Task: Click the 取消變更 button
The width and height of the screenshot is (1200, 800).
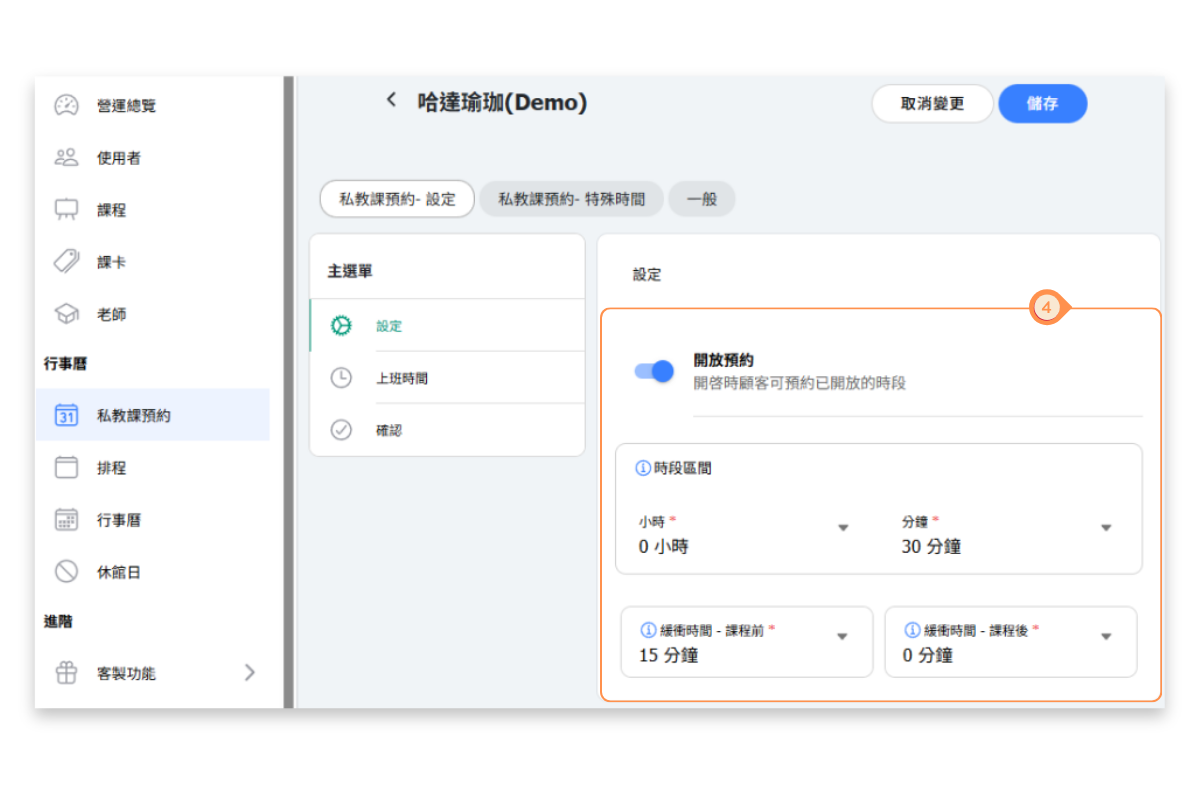Action: (932, 104)
